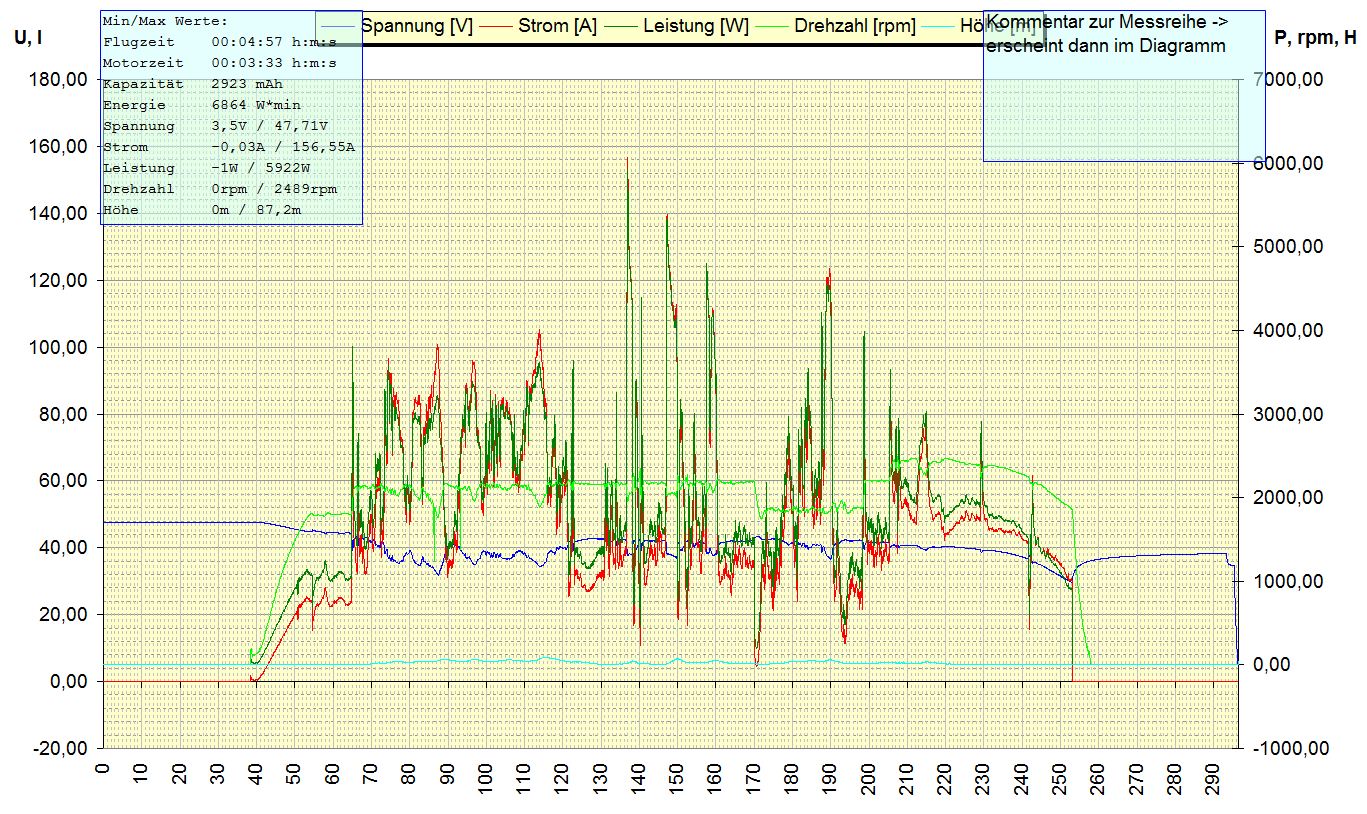Select the Strom [A] legend entry

tap(557, 26)
